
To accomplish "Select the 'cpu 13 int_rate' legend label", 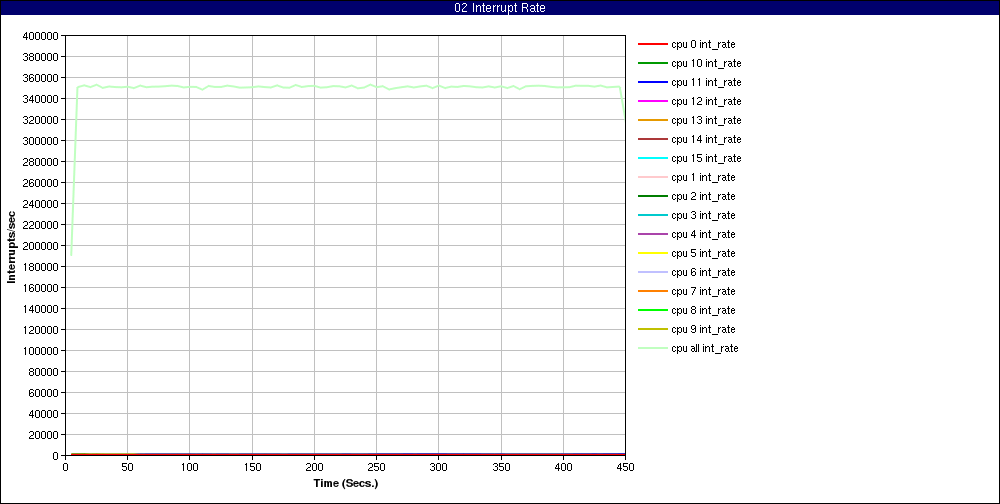I will point(706,121).
